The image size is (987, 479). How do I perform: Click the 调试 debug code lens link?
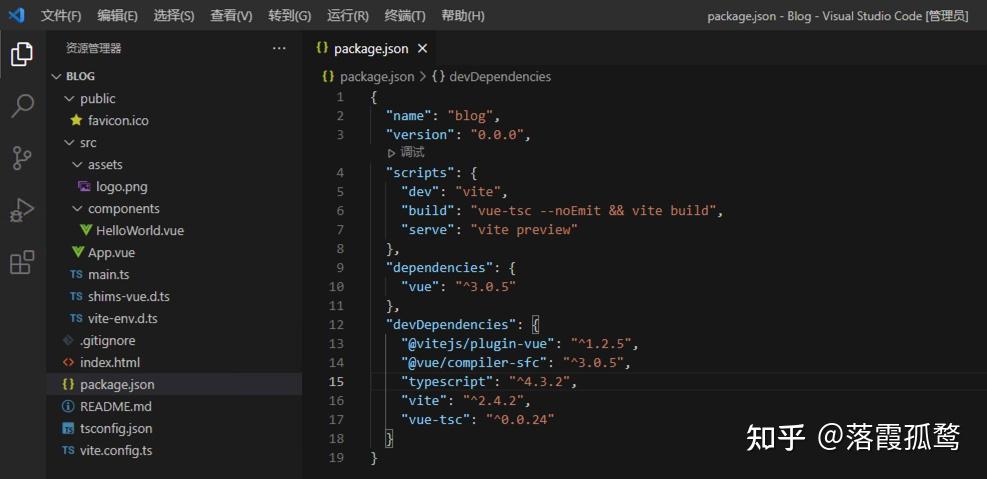click(x=412, y=153)
